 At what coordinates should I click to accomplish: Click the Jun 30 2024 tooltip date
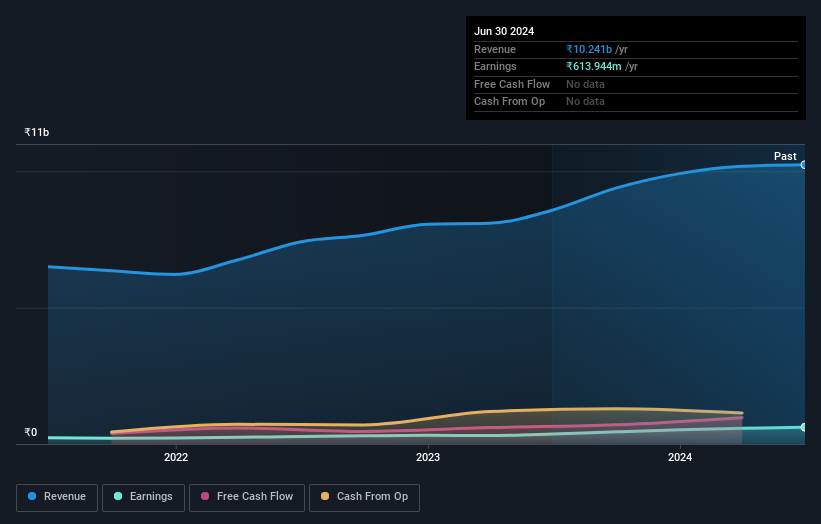pyautogui.click(x=504, y=31)
